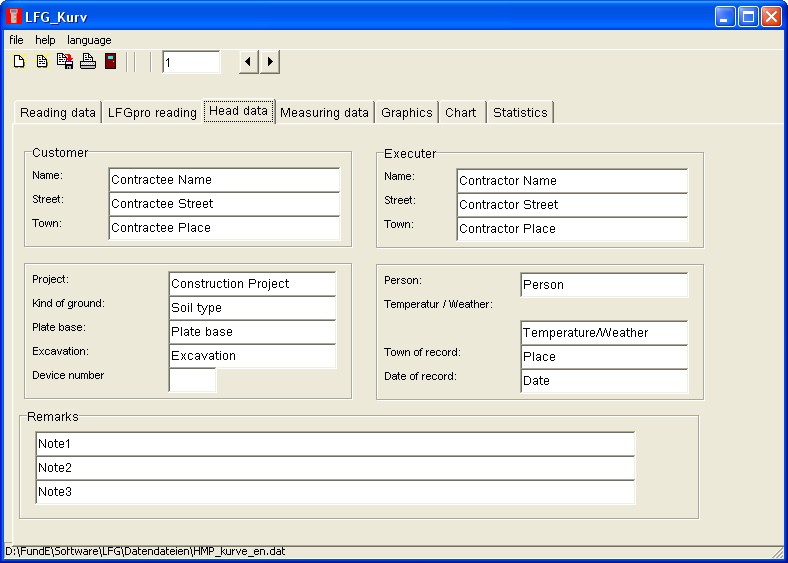Click the Contractor Place field

pos(572,229)
